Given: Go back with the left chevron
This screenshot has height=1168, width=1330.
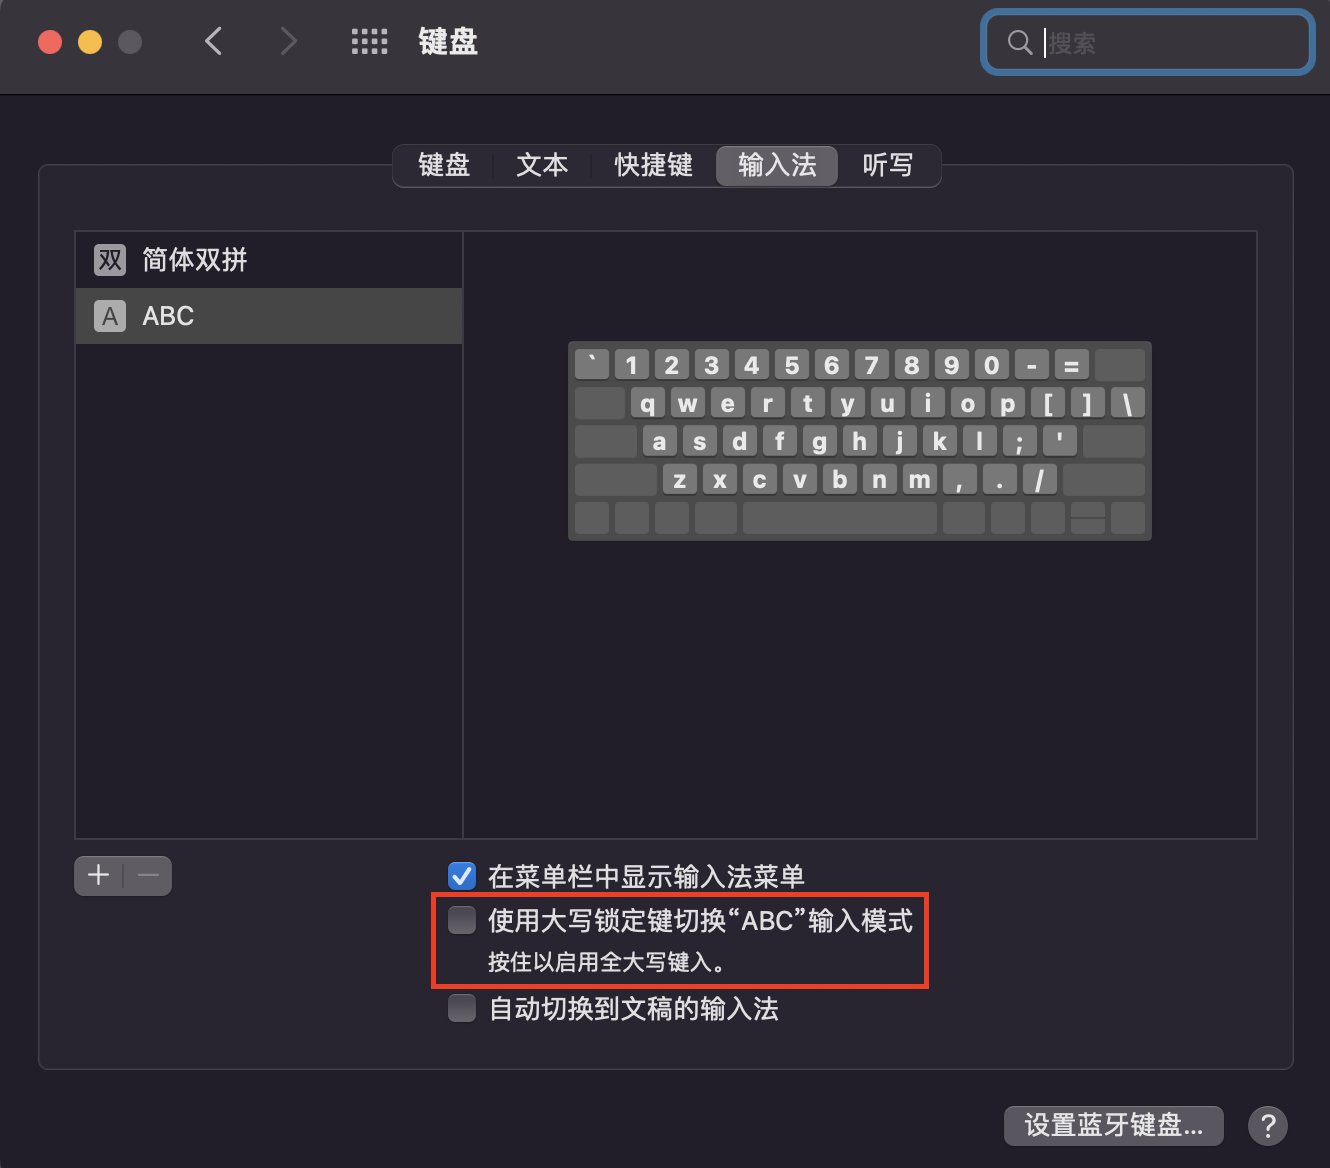Looking at the screenshot, I should [213, 41].
